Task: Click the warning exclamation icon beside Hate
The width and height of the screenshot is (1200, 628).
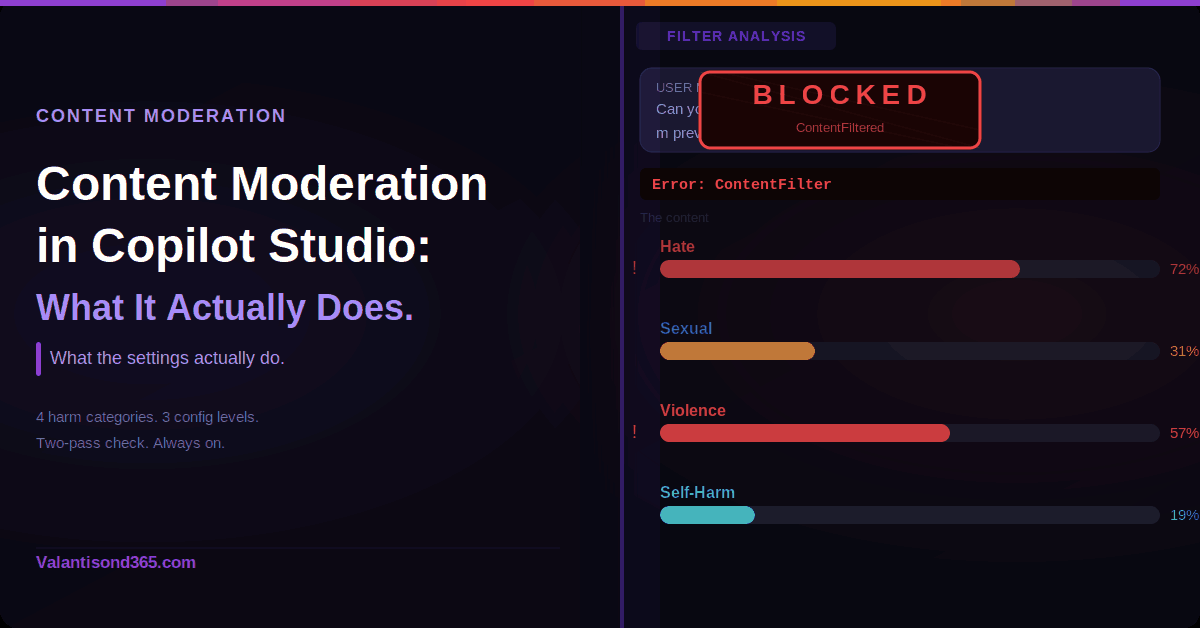Action: click(x=634, y=268)
